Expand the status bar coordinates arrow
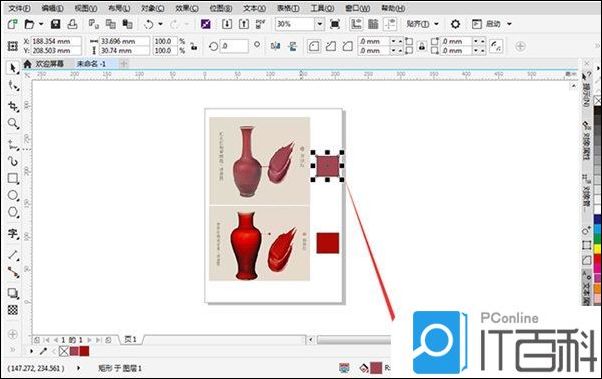This screenshot has height=379, width=602. click(x=79, y=368)
